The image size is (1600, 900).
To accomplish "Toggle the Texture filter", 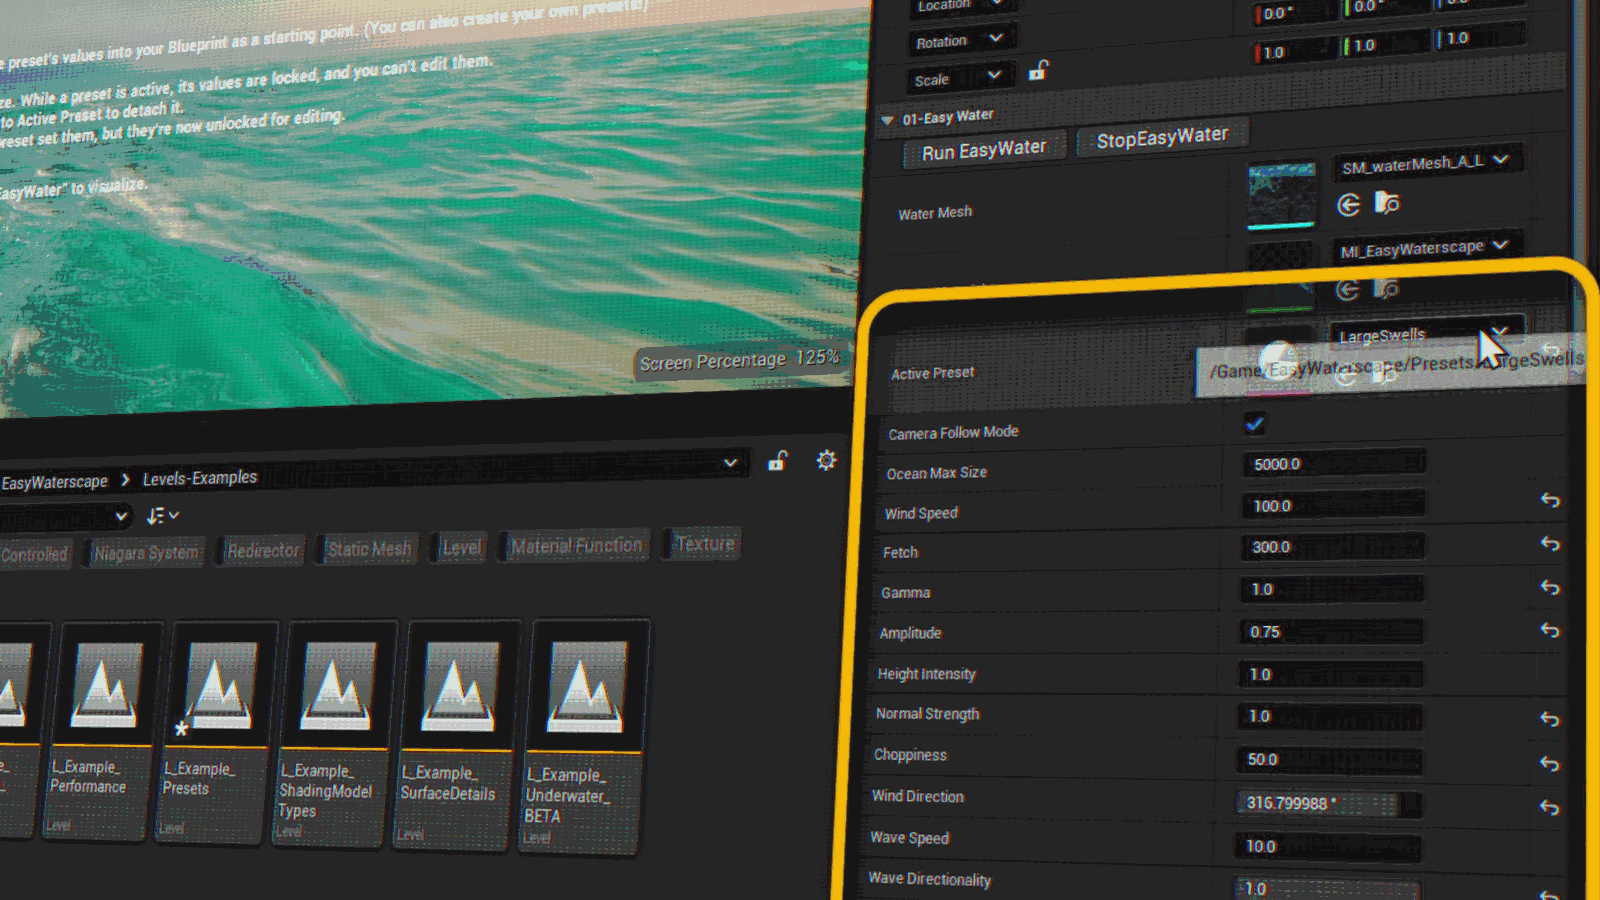I will click(704, 544).
